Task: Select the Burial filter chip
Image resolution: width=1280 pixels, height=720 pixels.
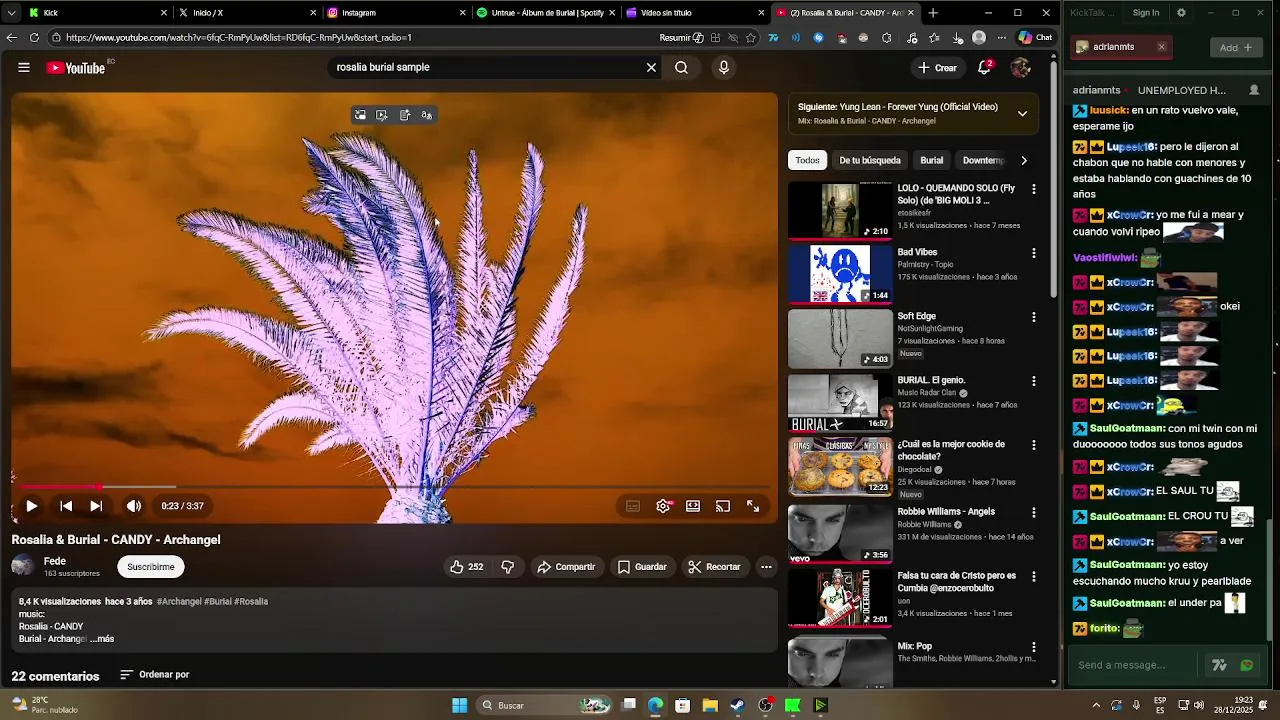Action: [932, 160]
